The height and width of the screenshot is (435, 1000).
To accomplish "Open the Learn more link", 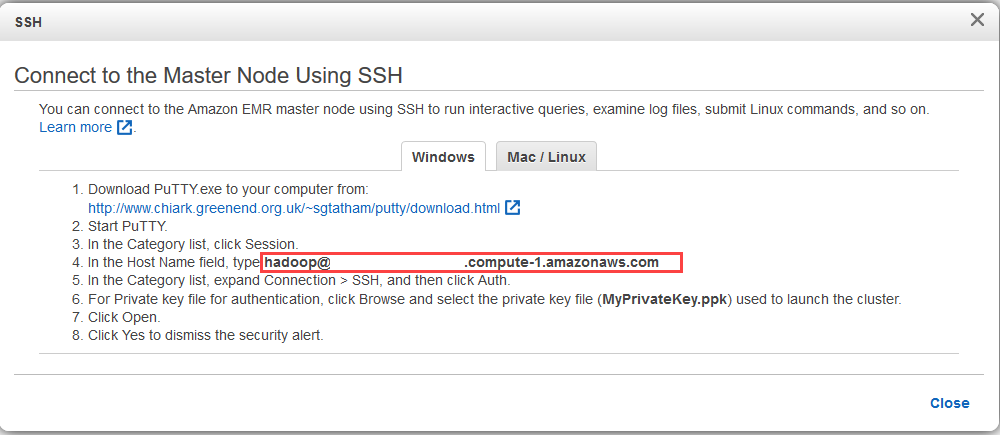I will coord(75,127).
